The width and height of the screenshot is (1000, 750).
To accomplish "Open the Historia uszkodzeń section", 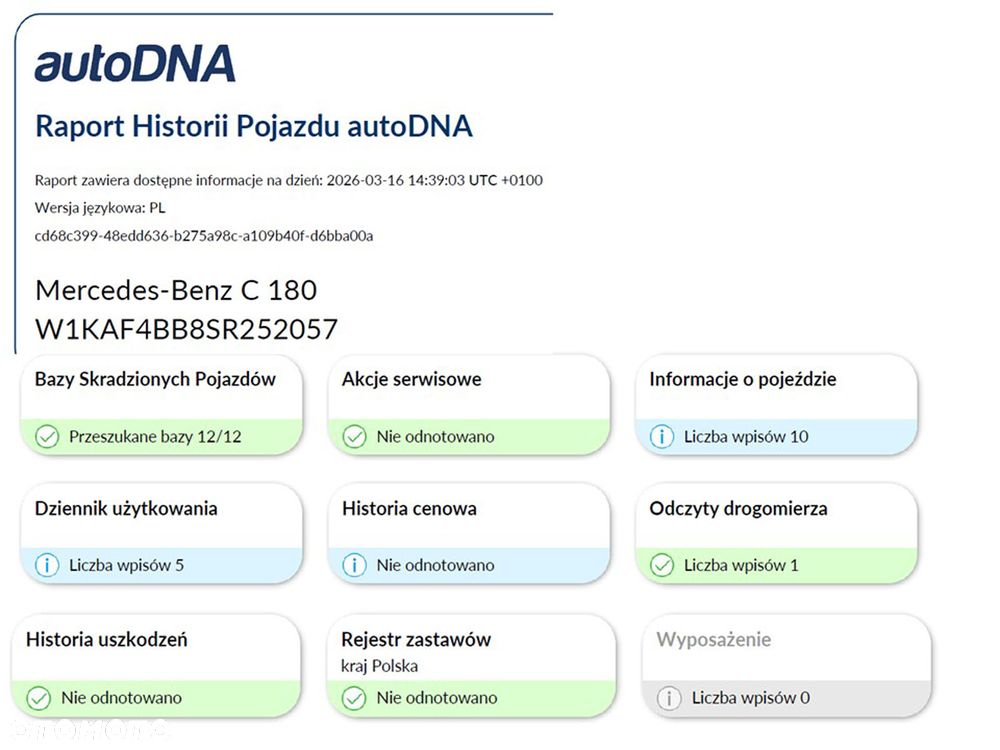I will click(156, 666).
